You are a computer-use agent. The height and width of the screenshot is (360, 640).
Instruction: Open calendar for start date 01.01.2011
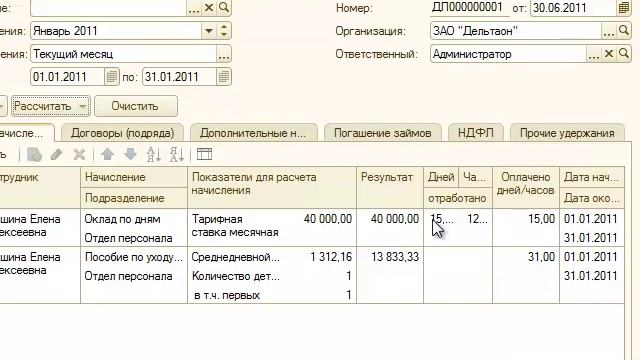click(x=111, y=77)
